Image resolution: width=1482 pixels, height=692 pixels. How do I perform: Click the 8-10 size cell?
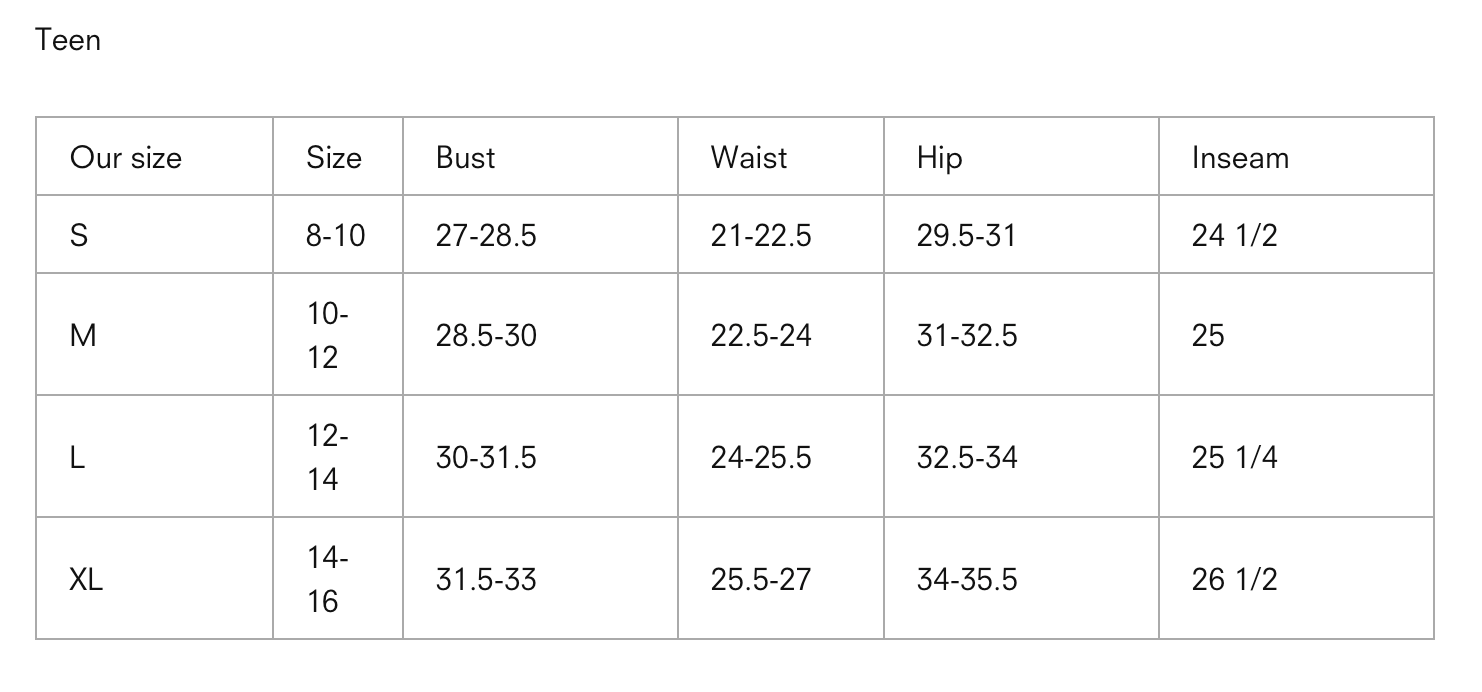(336, 236)
